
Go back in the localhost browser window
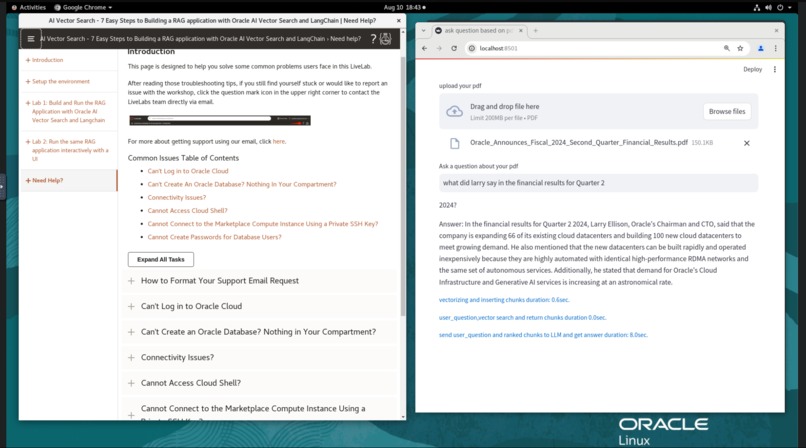[x=425, y=48]
